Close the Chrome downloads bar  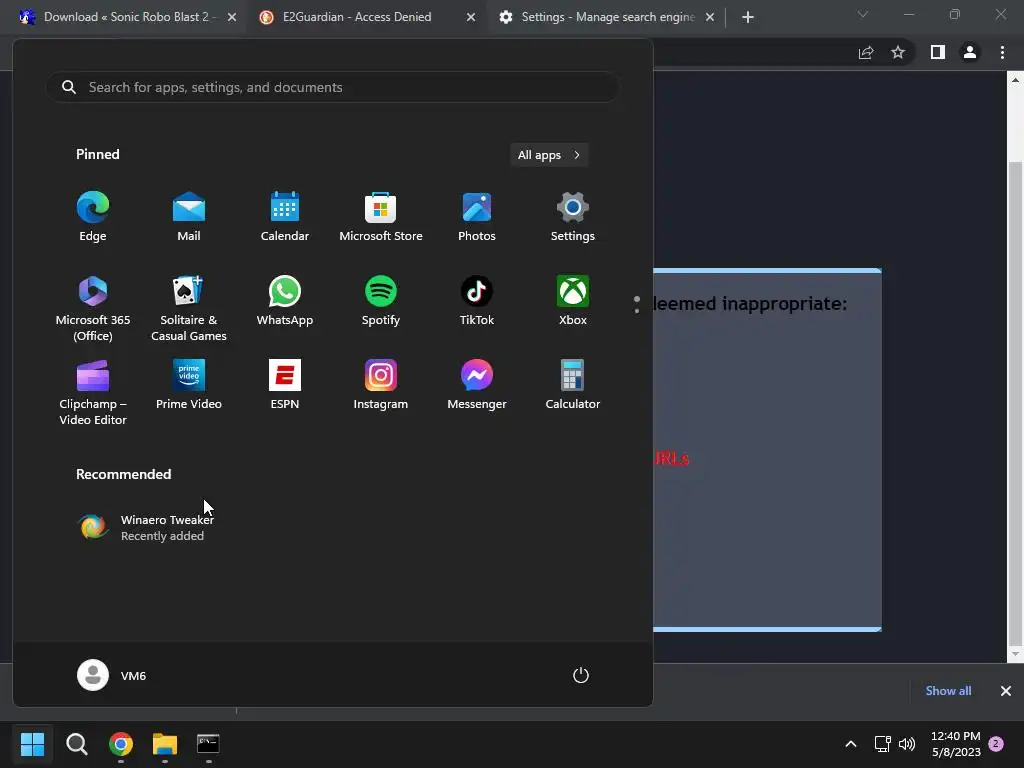coord(1006,691)
